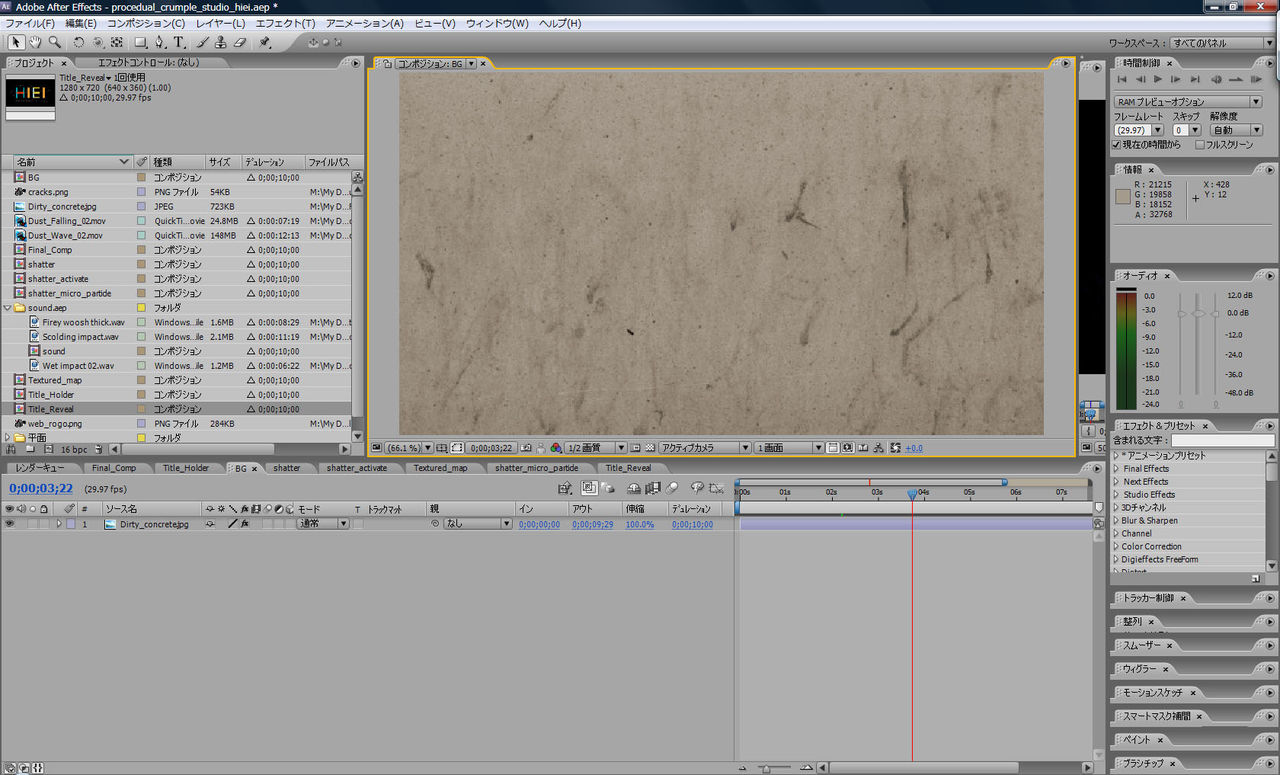Toggle the transparency grid
1280x775 pixels.
[649, 448]
